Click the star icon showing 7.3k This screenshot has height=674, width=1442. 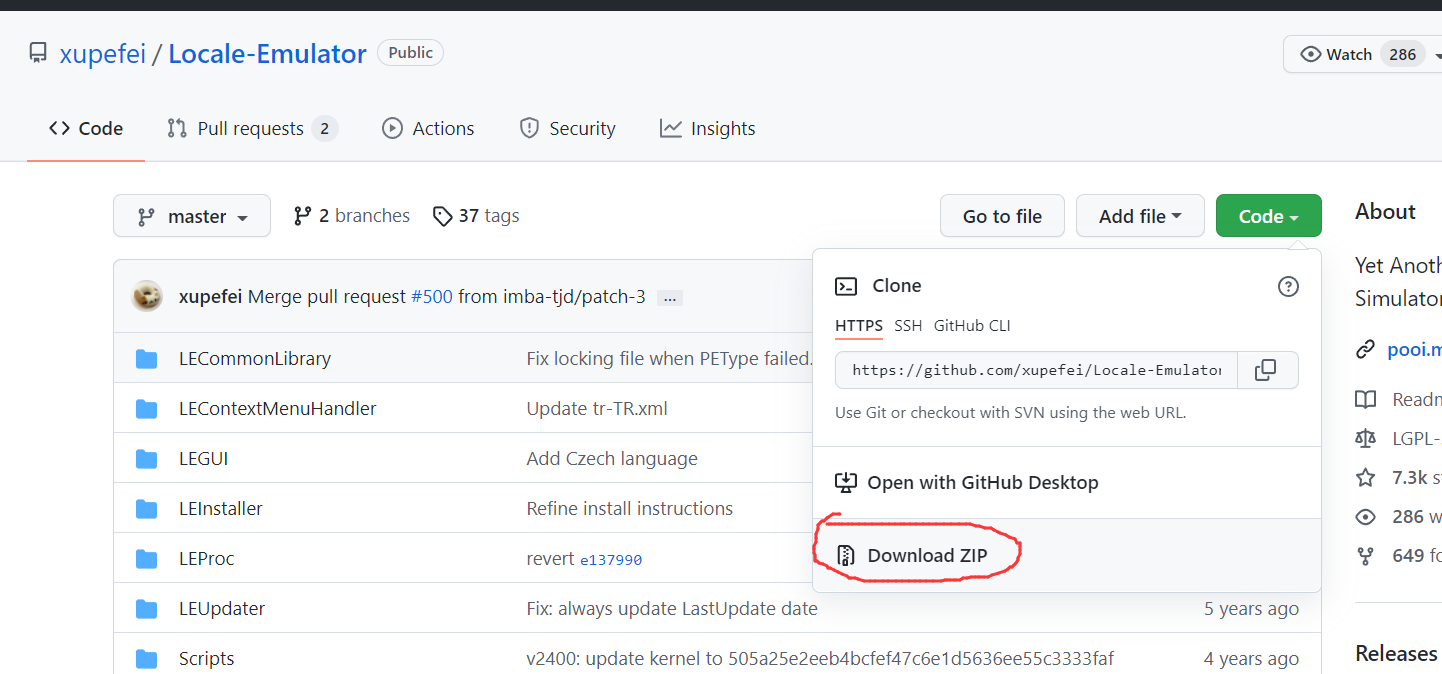click(1366, 477)
